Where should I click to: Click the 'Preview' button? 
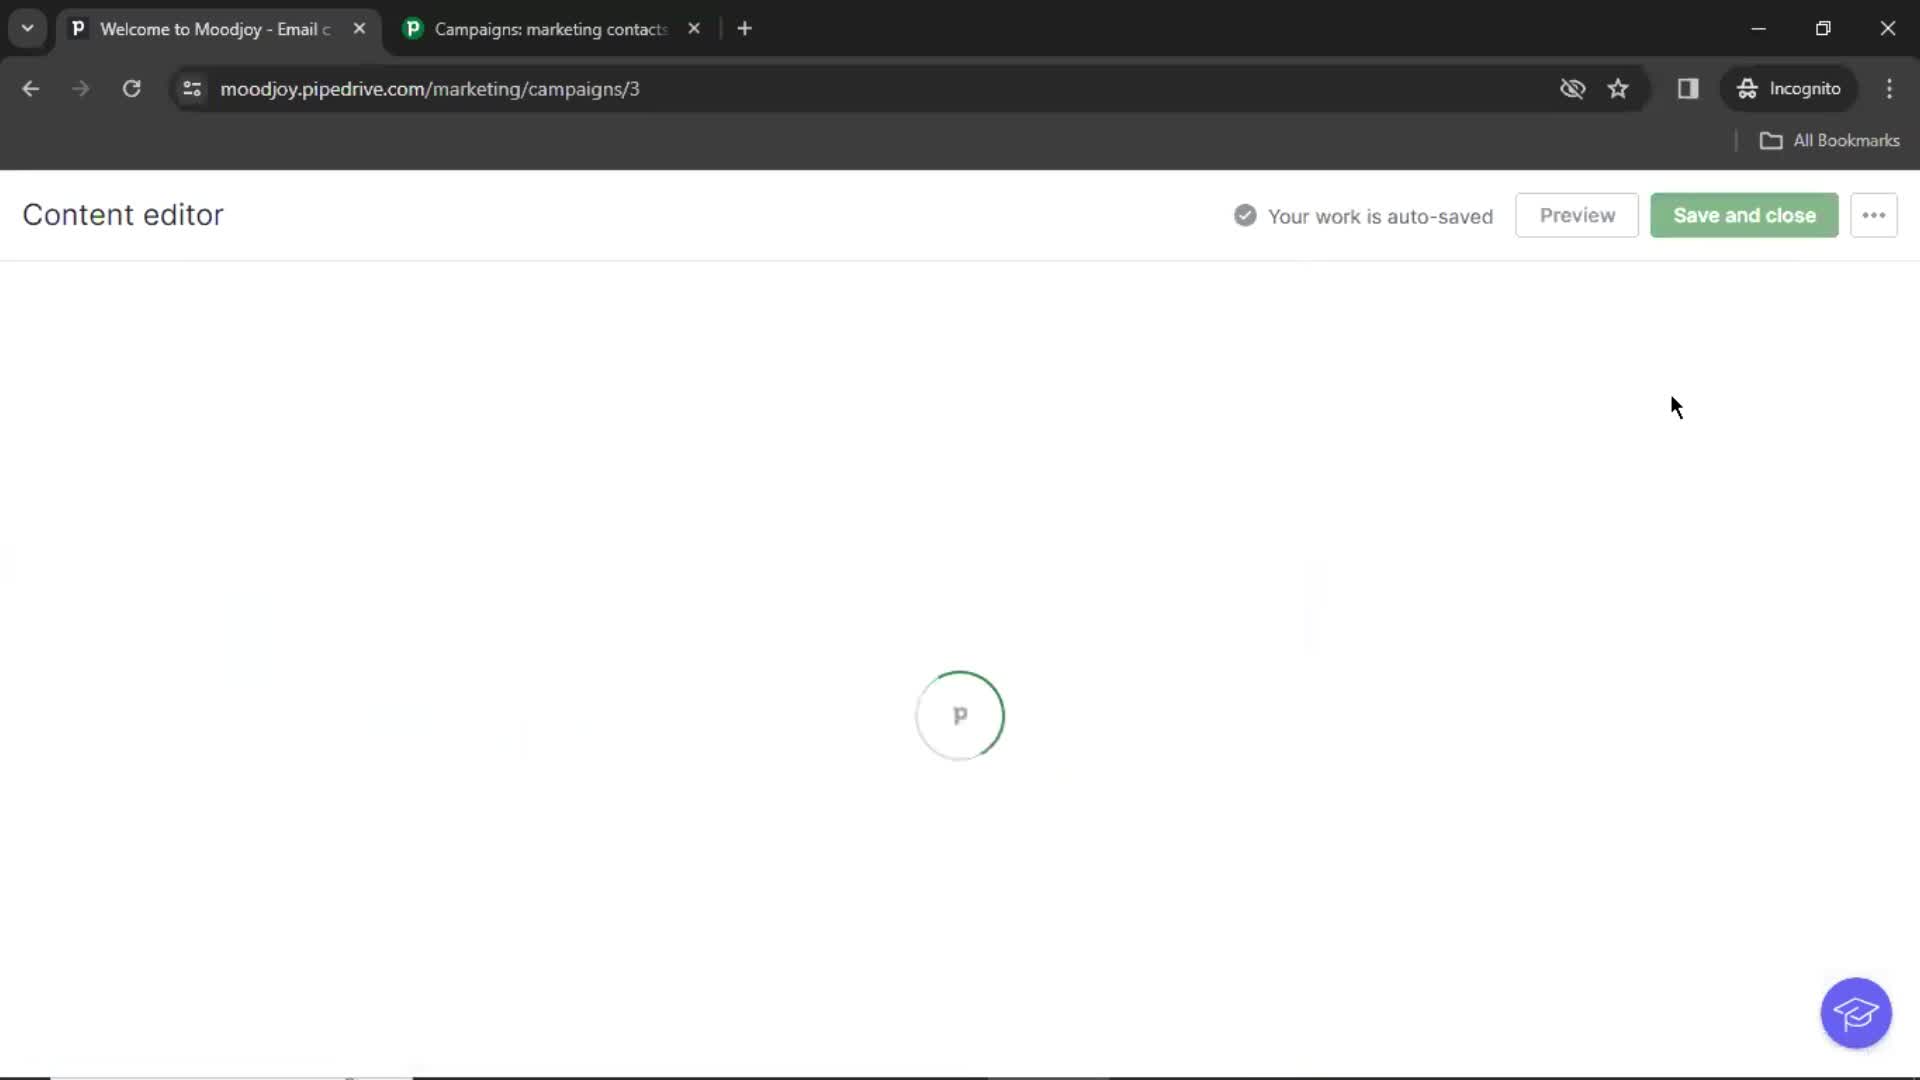click(x=1577, y=215)
